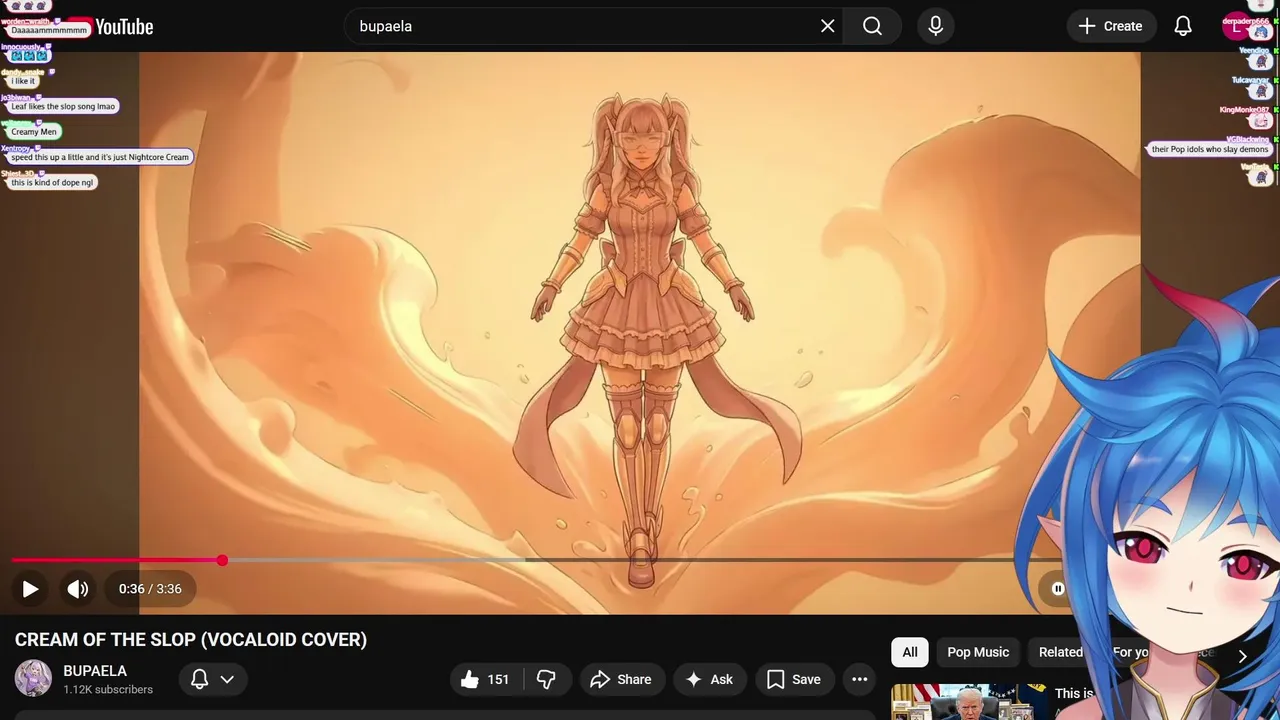The height and width of the screenshot is (720, 1280).
Task: Select the Related filter chip
Action: click(x=1060, y=652)
